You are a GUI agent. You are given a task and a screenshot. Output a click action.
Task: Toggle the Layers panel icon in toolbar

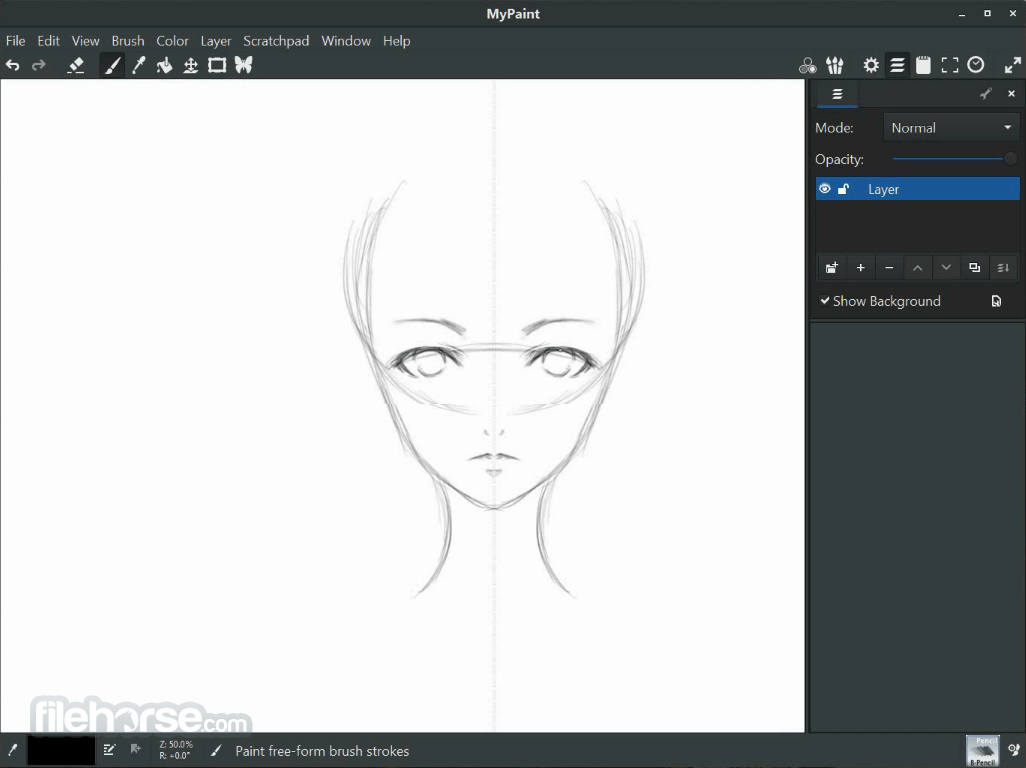click(897, 65)
